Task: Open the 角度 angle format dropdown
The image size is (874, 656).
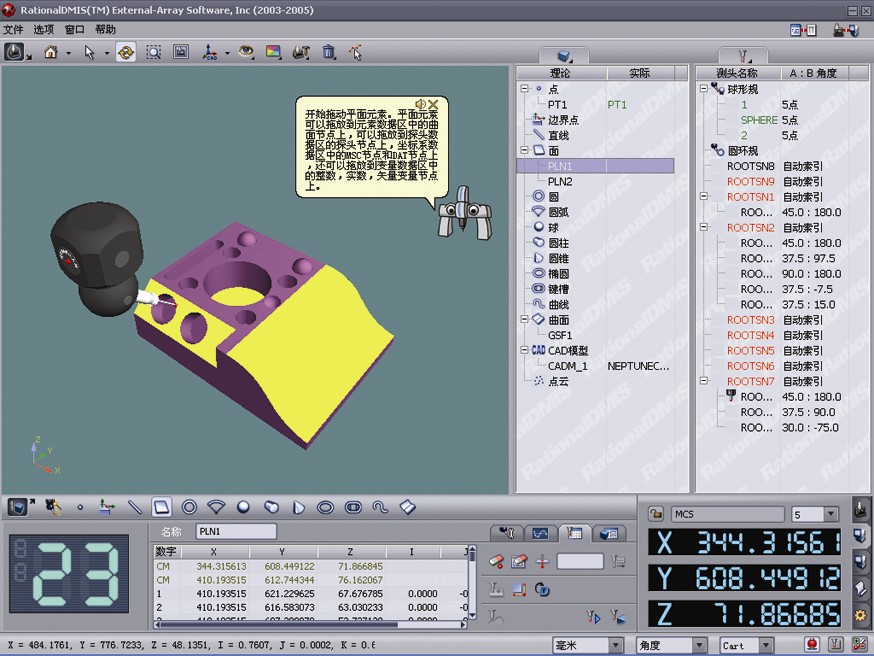Action: tap(699, 646)
